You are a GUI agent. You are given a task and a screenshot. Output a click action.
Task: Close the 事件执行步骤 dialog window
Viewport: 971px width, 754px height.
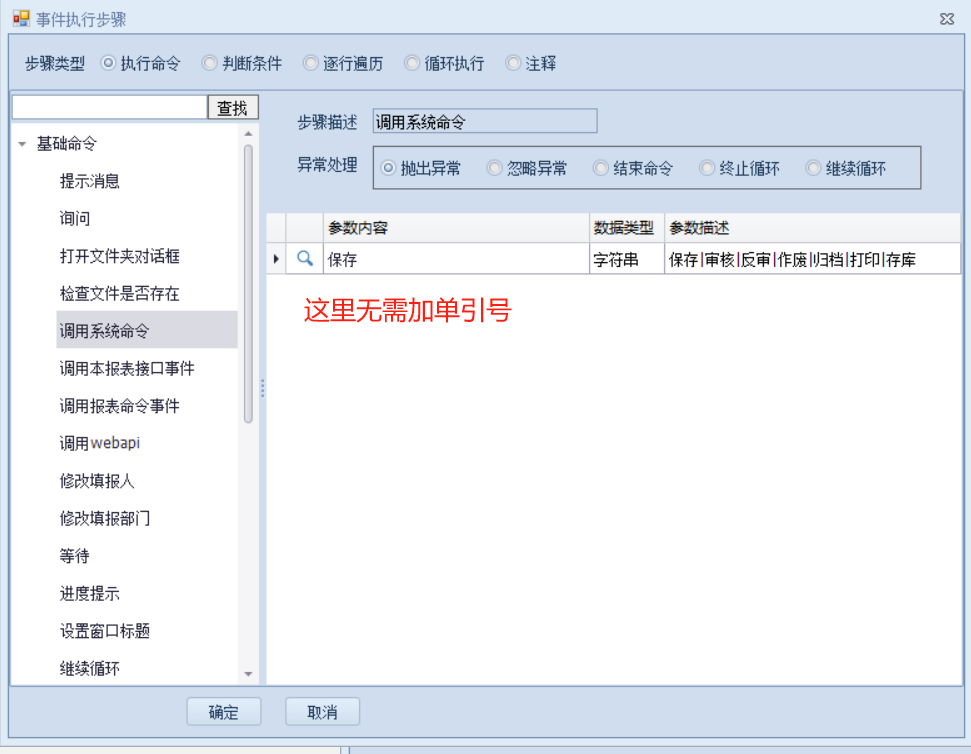946,19
